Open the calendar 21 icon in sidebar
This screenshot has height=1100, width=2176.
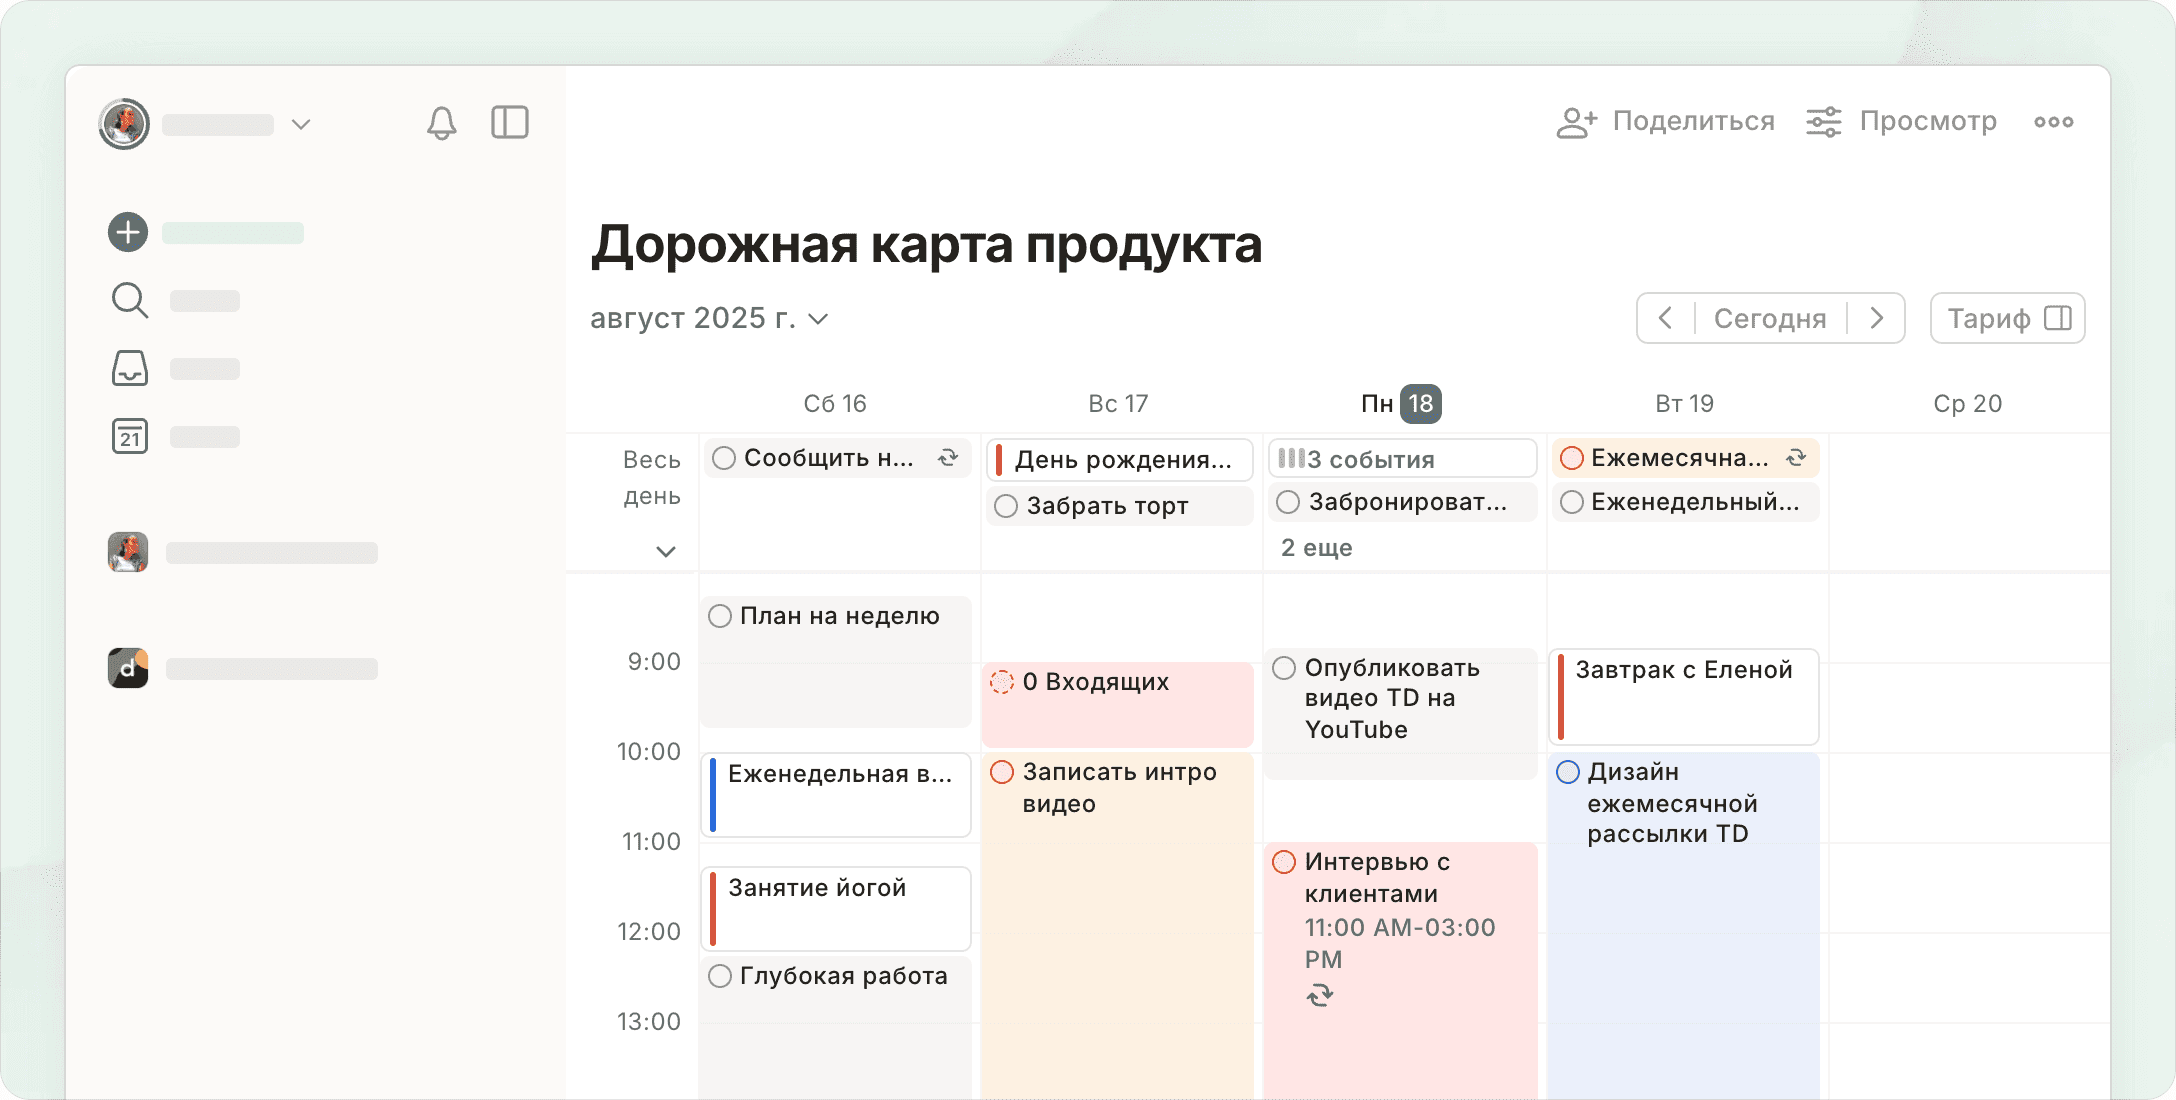click(x=129, y=436)
